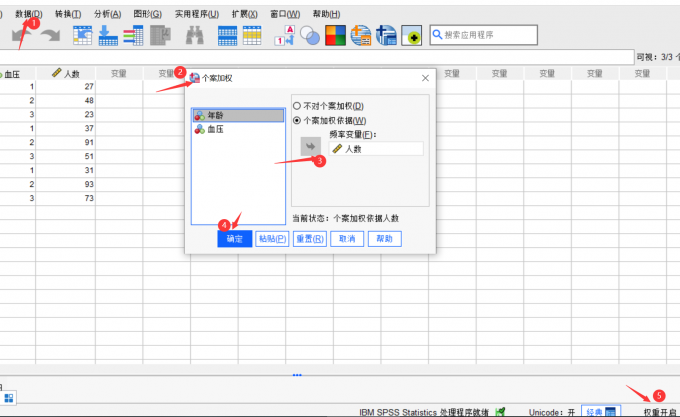
Task: Click the Venn circles toolbar icon
Action: click(310, 35)
